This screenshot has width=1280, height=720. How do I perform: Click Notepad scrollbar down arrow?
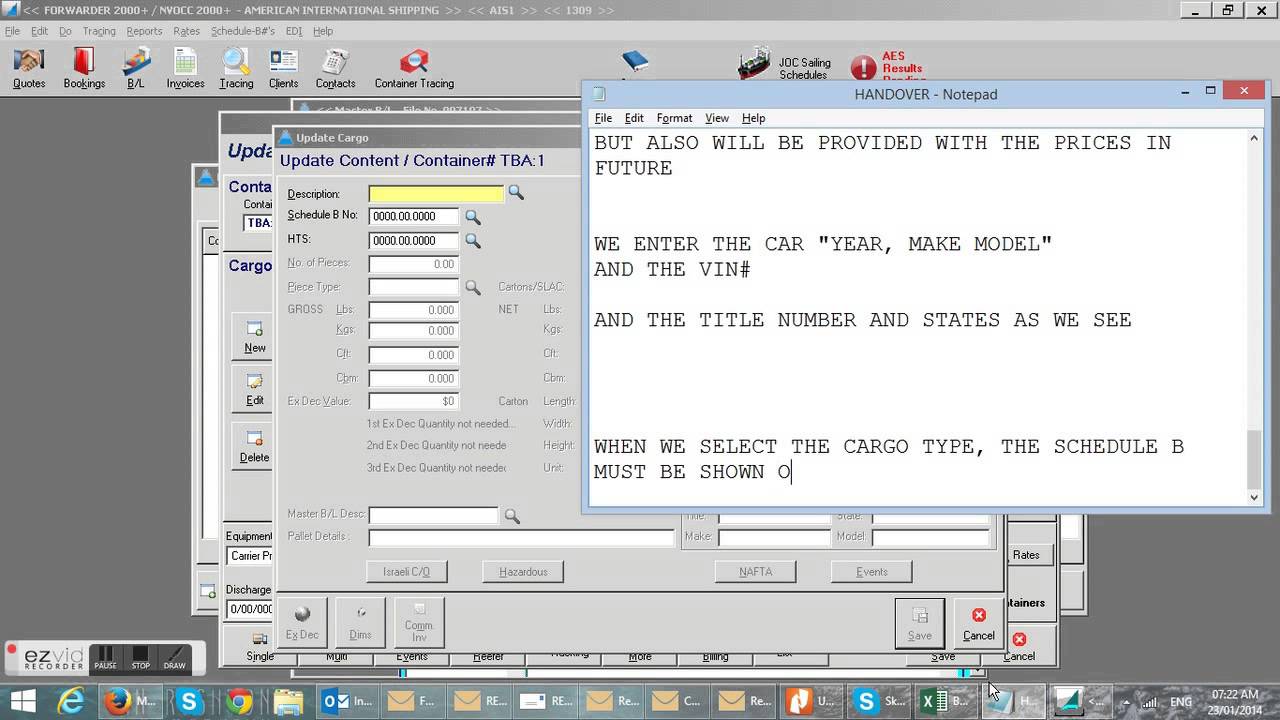(x=1255, y=497)
